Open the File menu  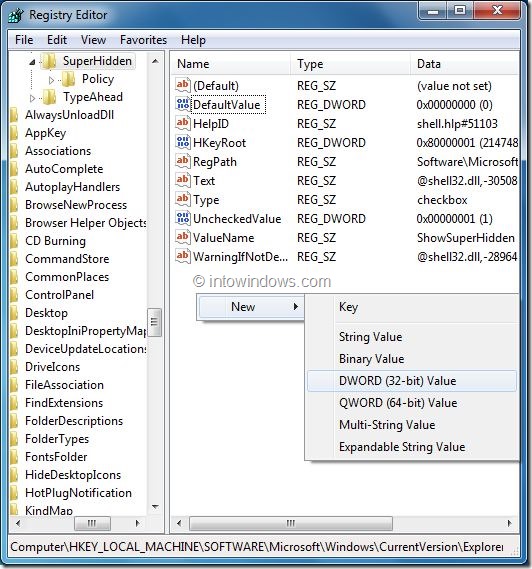[x=24, y=40]
